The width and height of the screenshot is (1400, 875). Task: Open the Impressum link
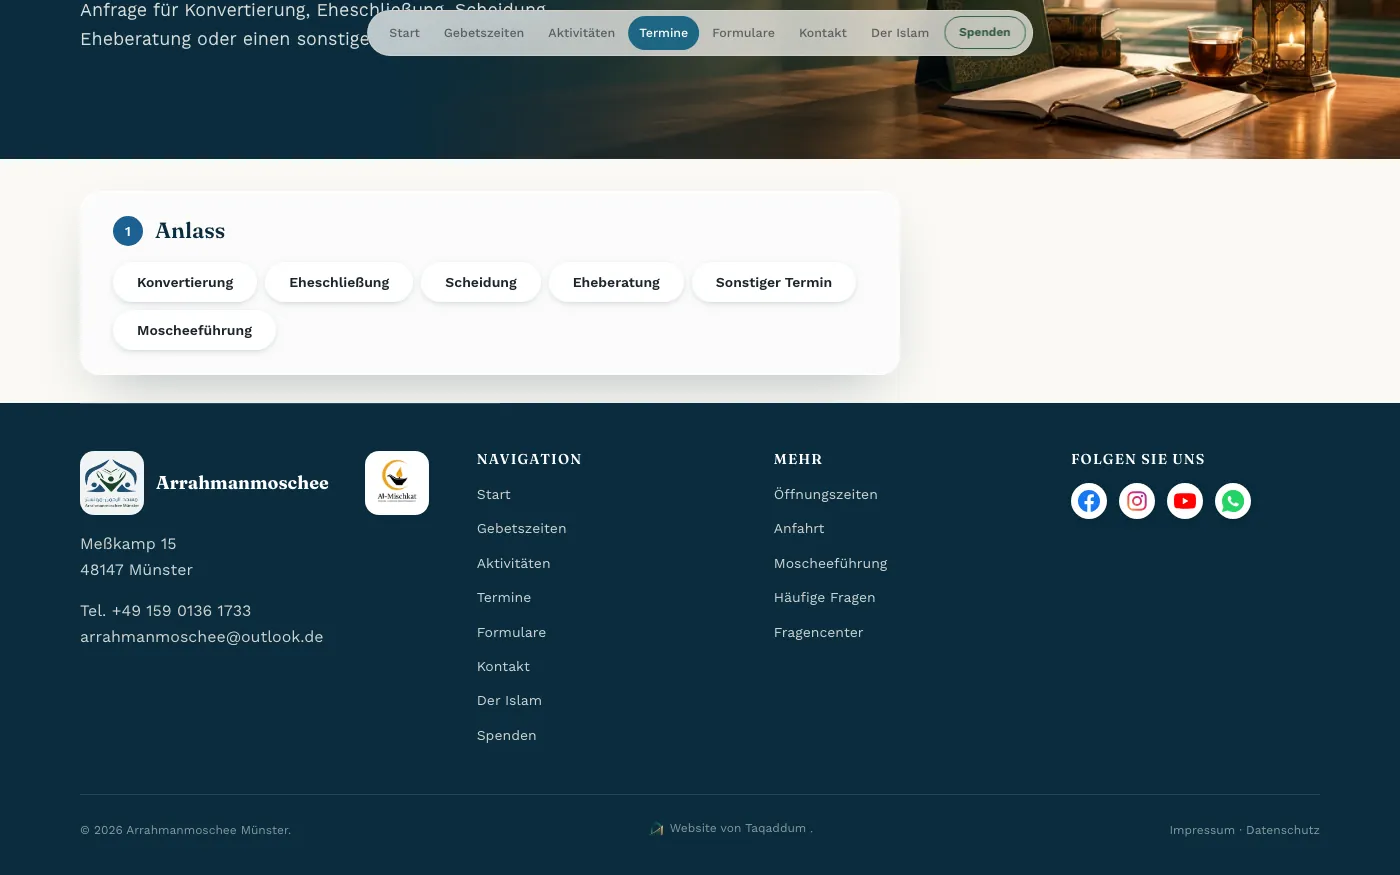point(1202,830)
